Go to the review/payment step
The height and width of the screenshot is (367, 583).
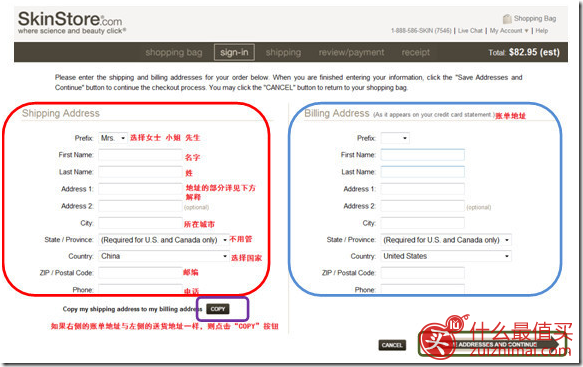click(x=351, y=52)
